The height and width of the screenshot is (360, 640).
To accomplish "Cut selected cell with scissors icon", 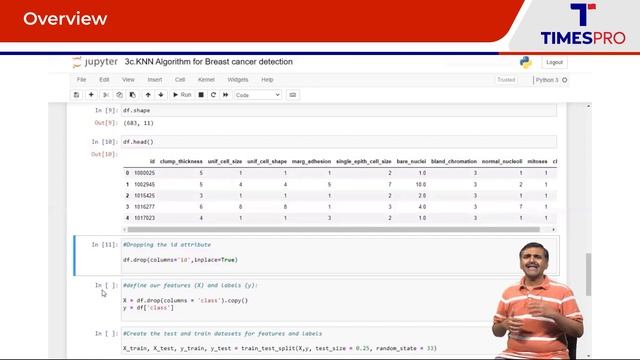I will coord(106,95).
